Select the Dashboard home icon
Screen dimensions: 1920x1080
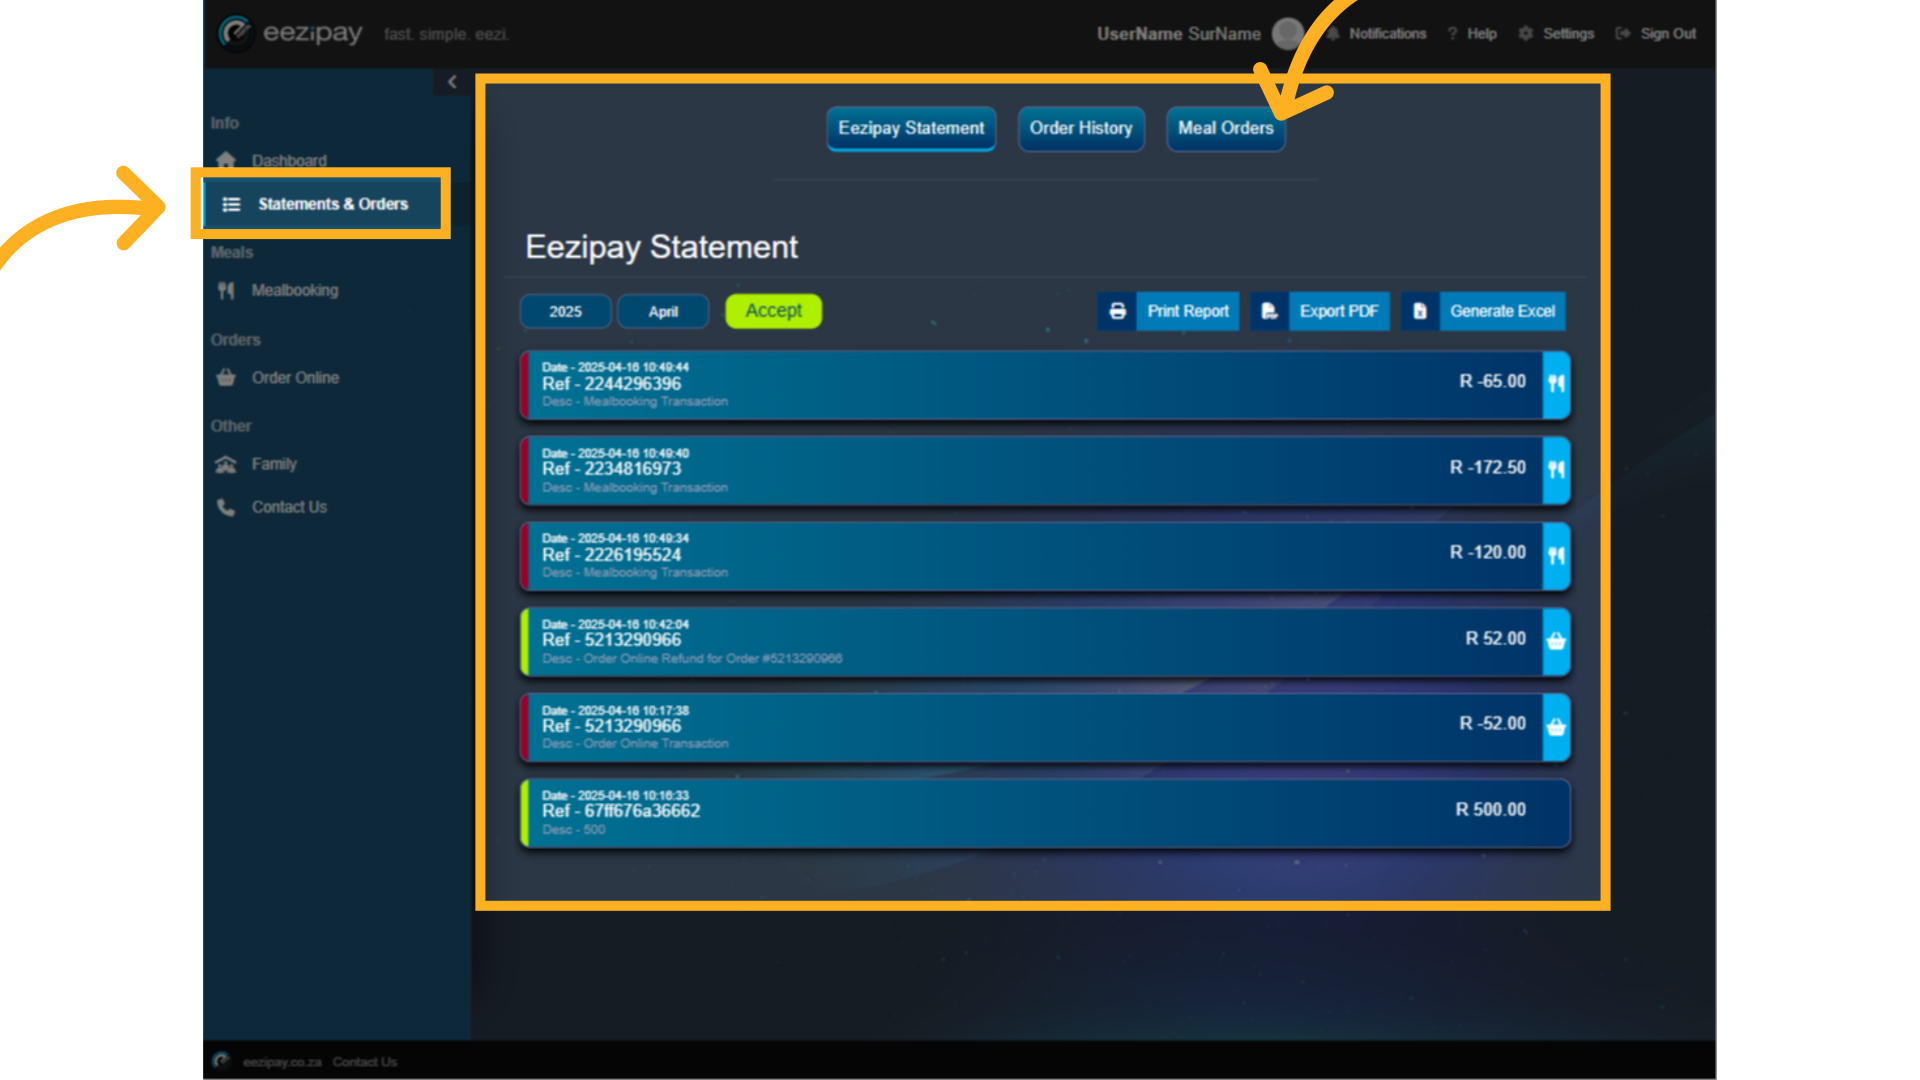point(226,160)
